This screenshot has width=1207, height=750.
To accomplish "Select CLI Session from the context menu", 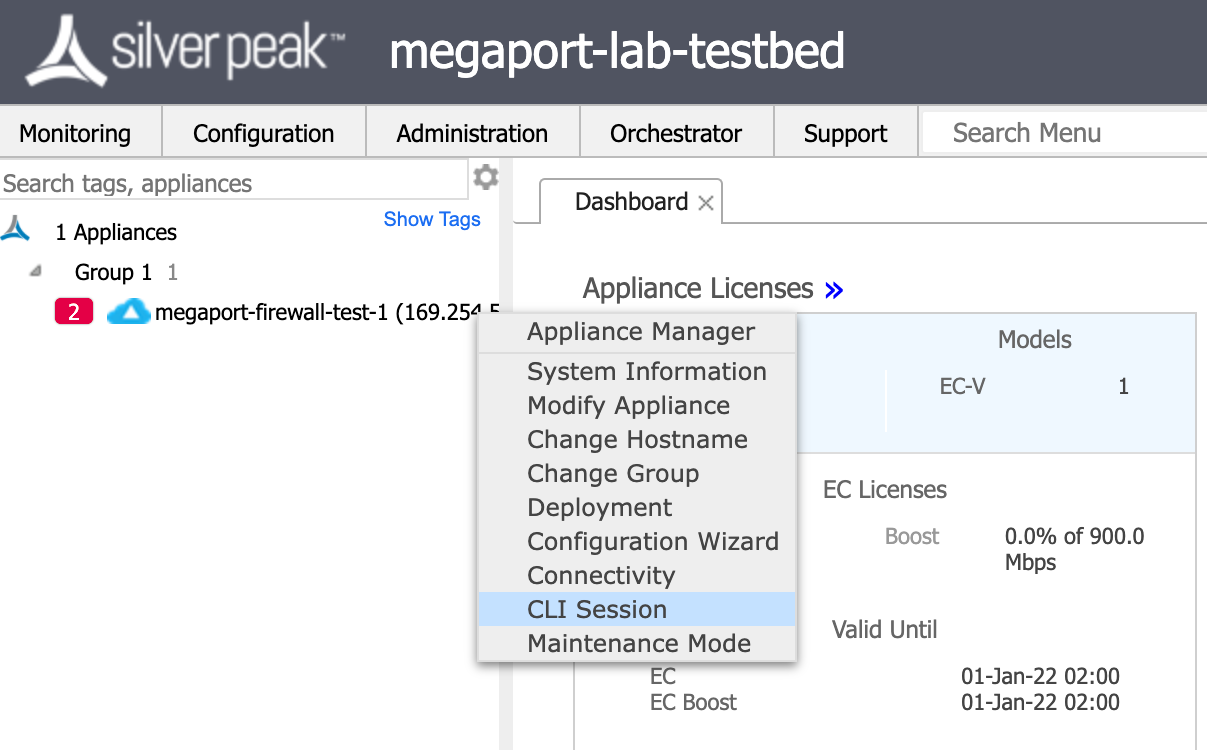I will point(598,609).
